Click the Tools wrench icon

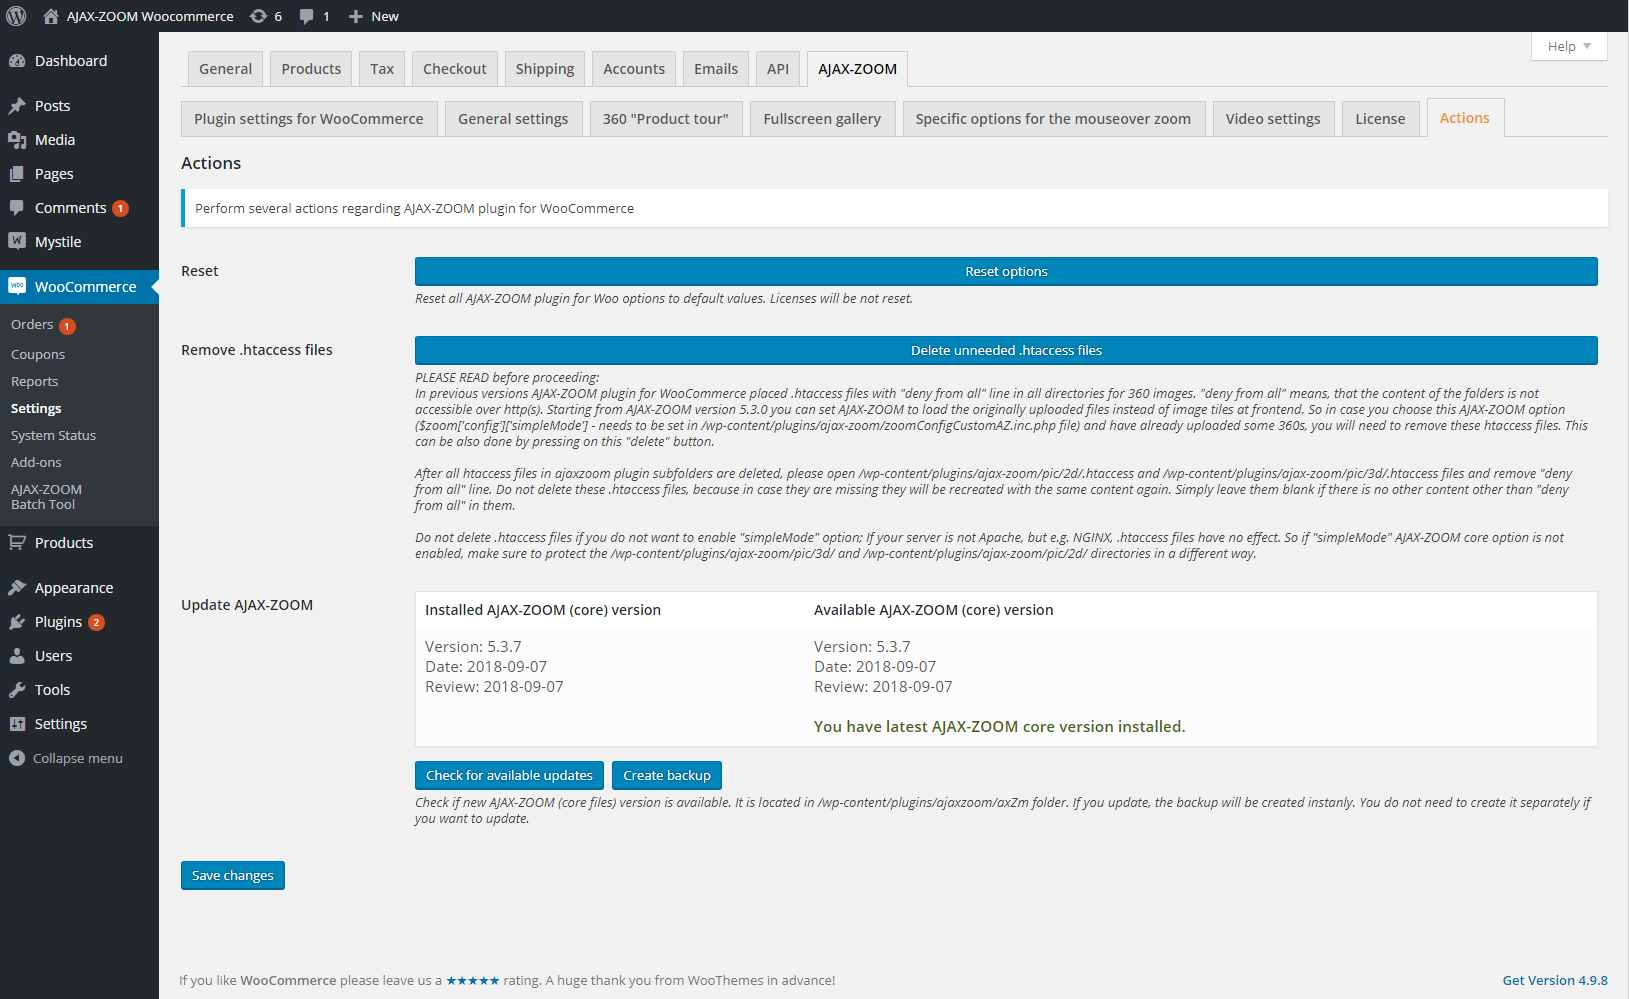coord(17,690)
